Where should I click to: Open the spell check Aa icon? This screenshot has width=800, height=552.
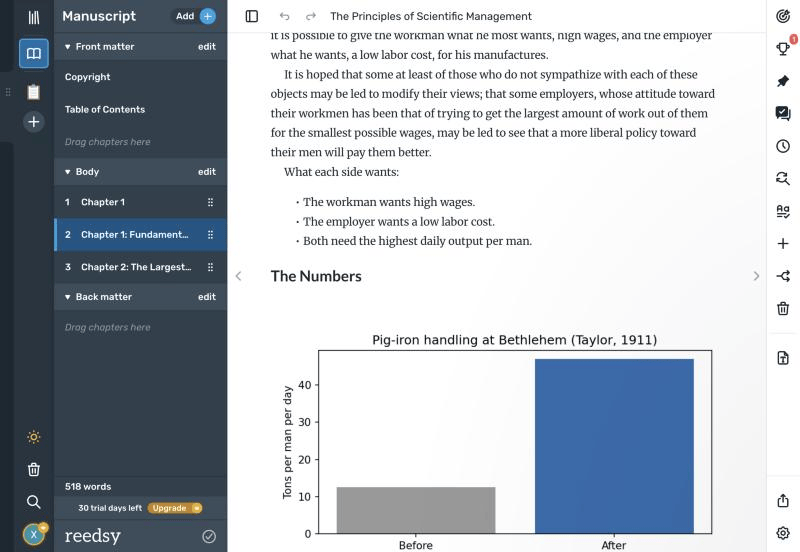(x=783, y=211)
